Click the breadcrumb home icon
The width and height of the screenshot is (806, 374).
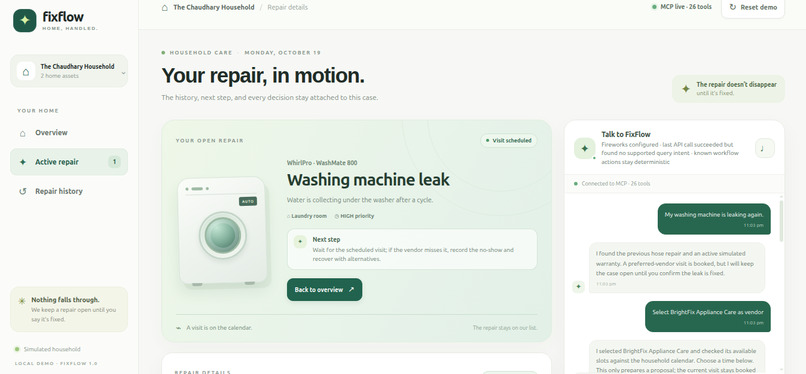[164, 8]
